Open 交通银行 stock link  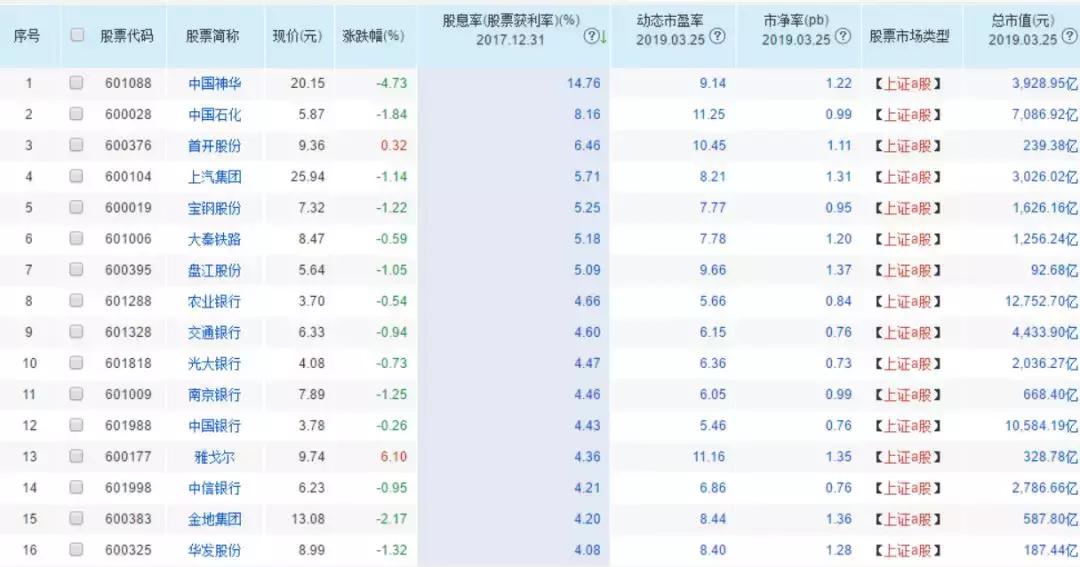[214, 332]
